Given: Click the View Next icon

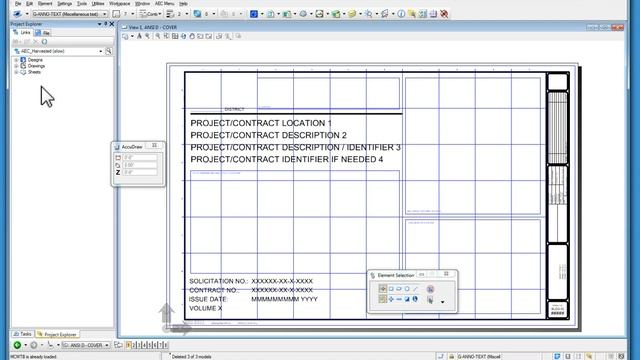Looking at the screenshot, I should 209,36.
